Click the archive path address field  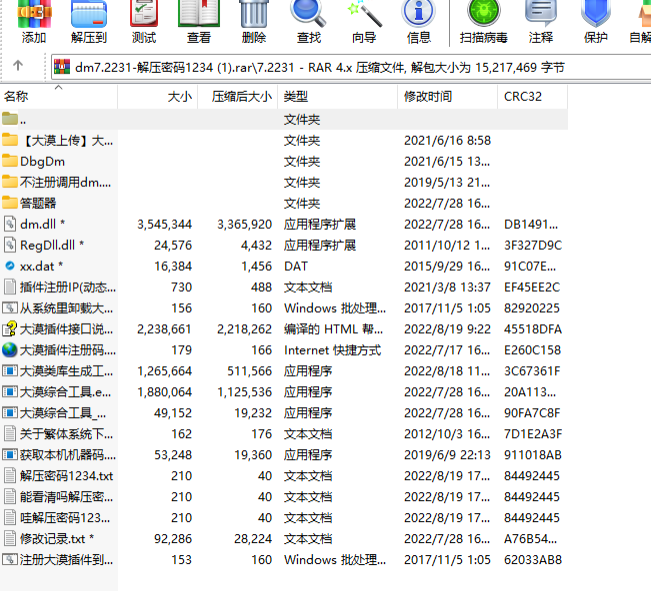click(x=351, y=67)
